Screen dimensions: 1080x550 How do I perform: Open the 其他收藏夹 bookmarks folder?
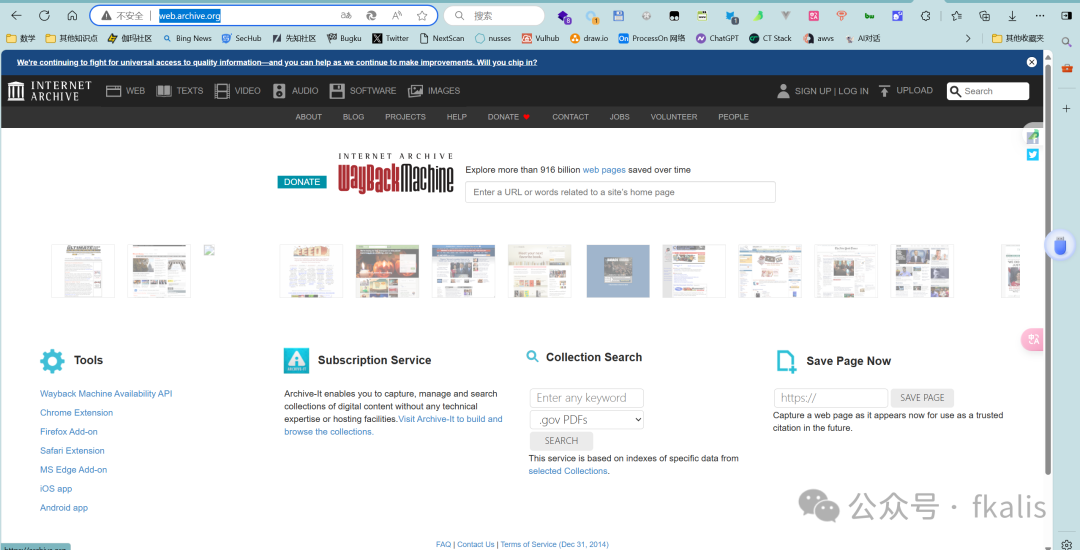[1018, 39]
